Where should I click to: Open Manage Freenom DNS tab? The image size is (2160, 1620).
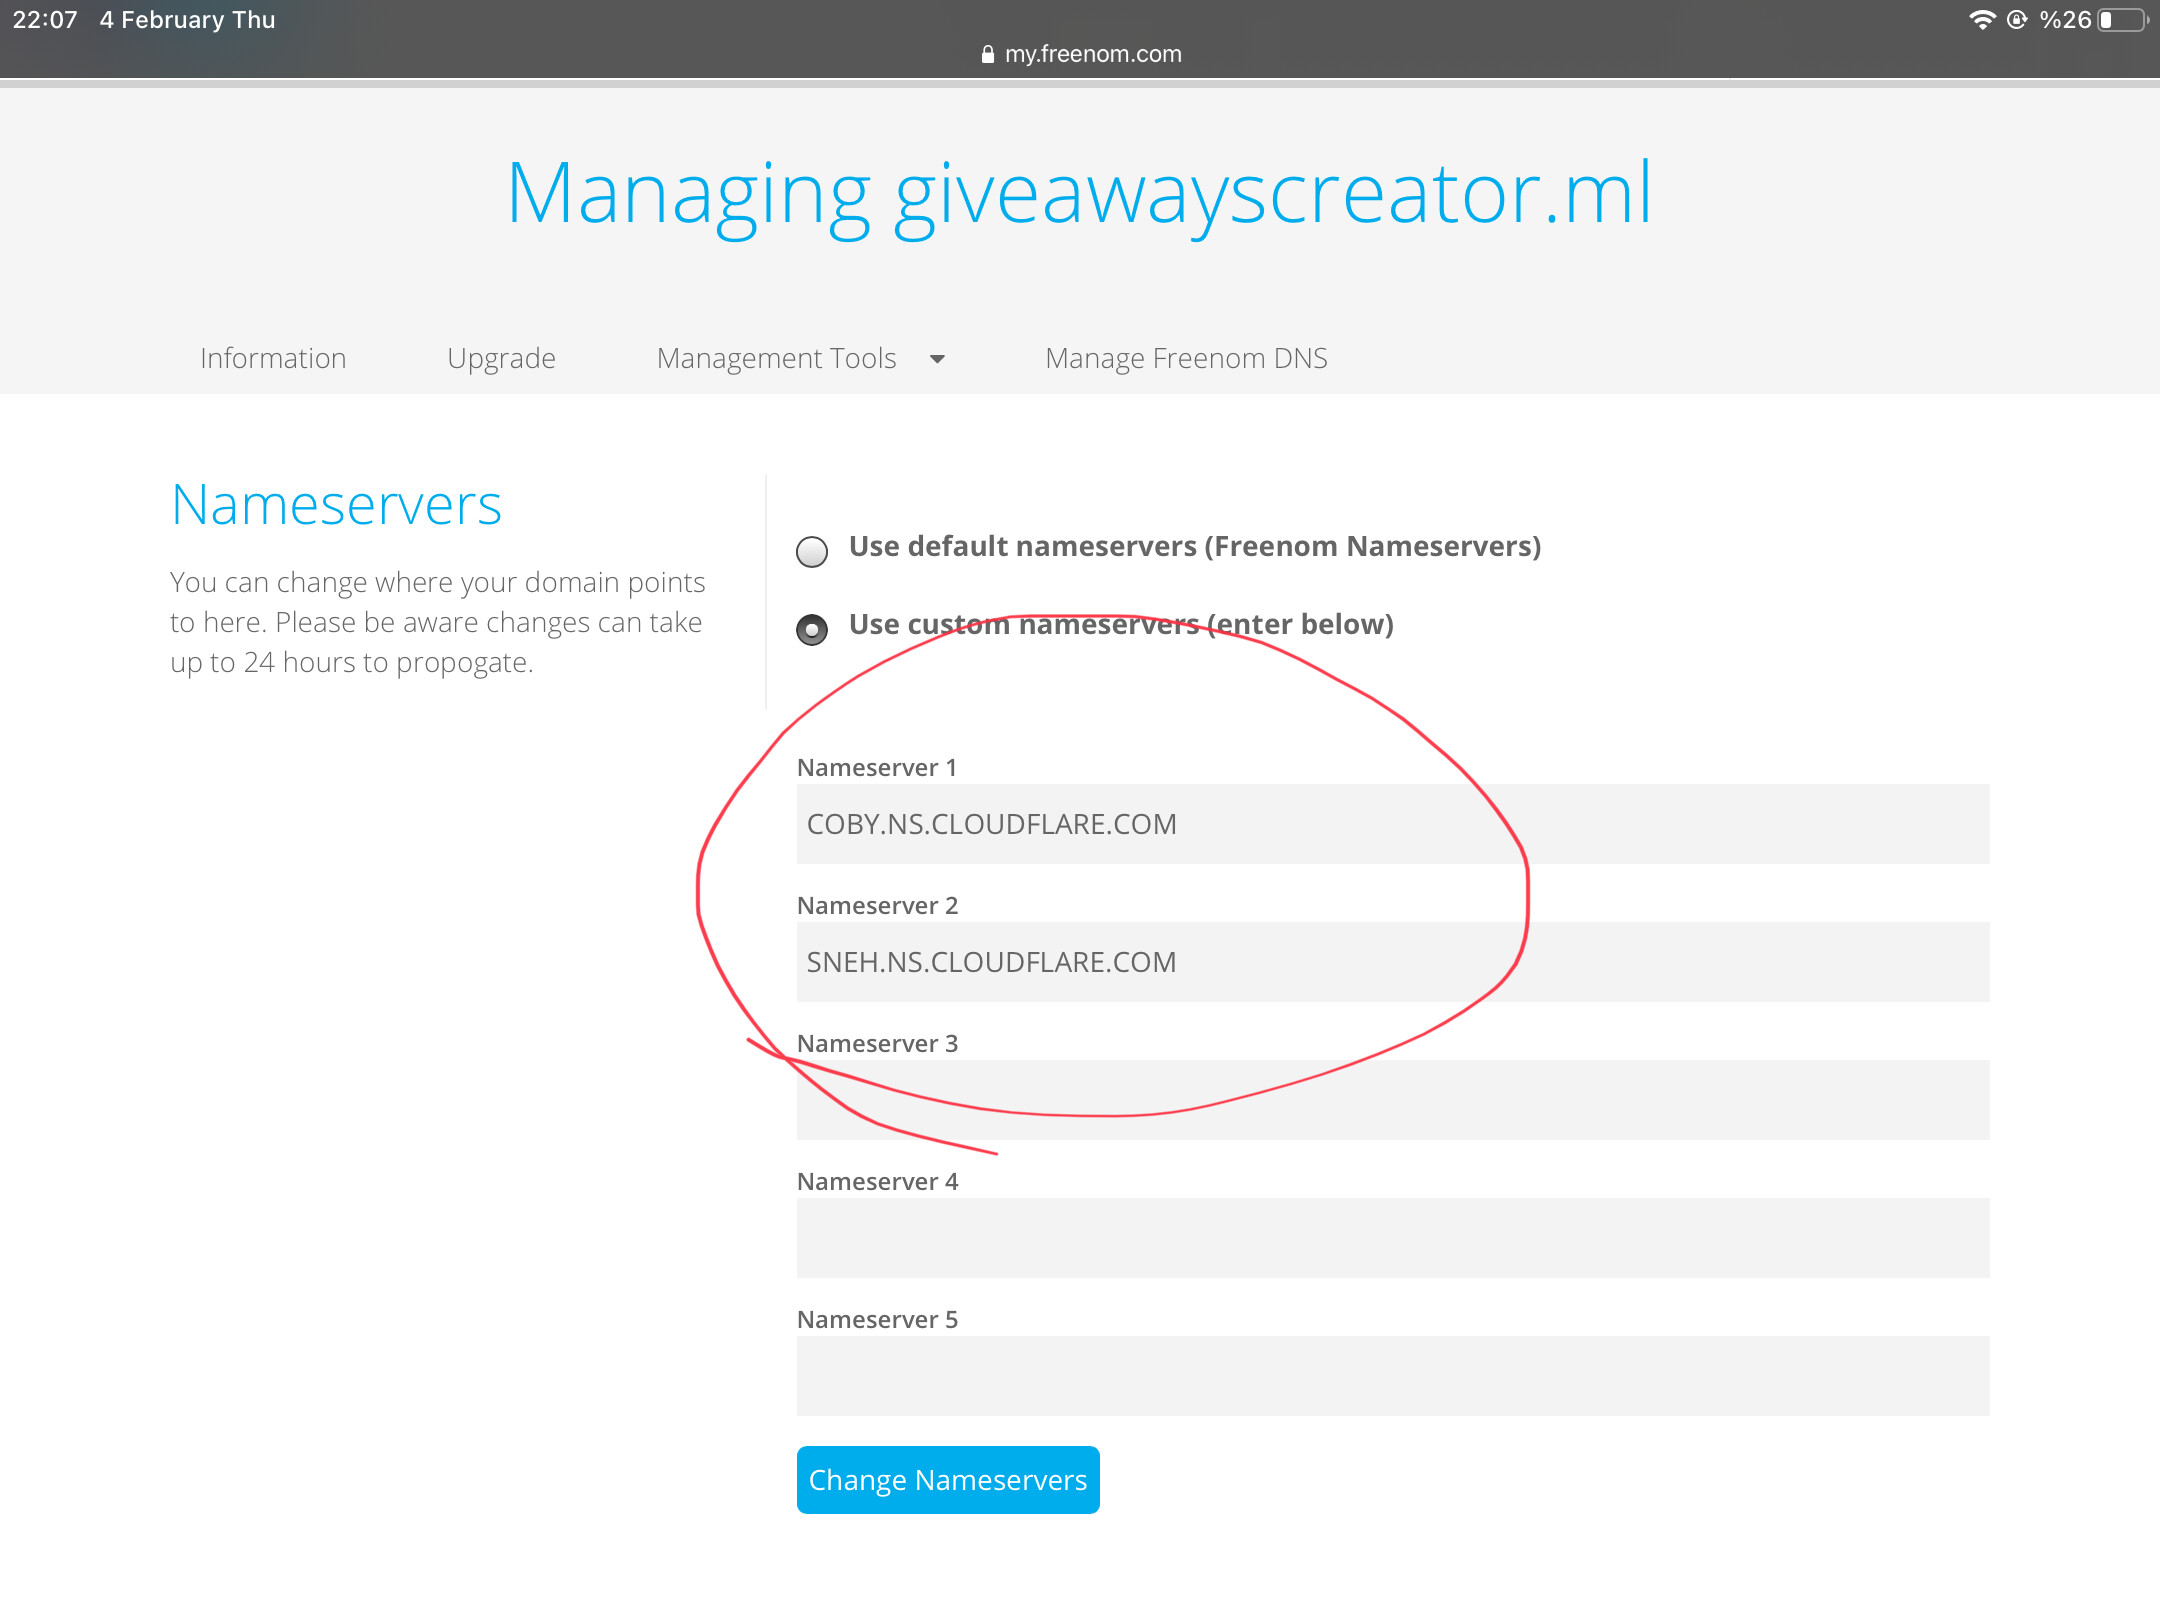pyautogui.click(x=1186, y=358)
